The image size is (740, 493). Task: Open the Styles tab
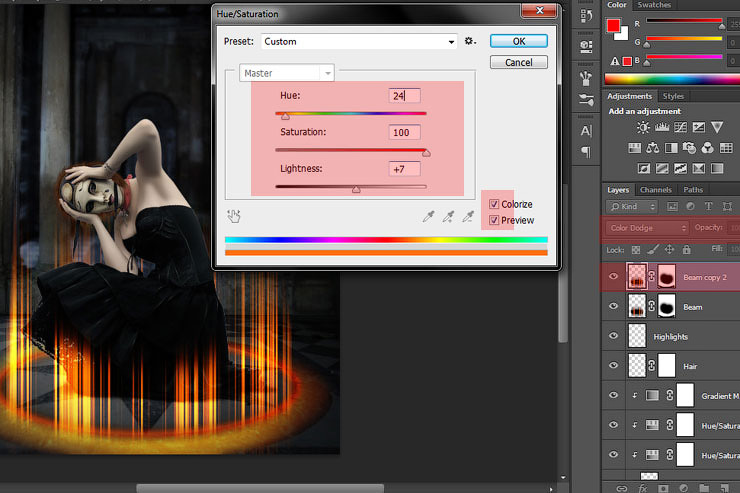pyautogui.click(x=674, y=96)
